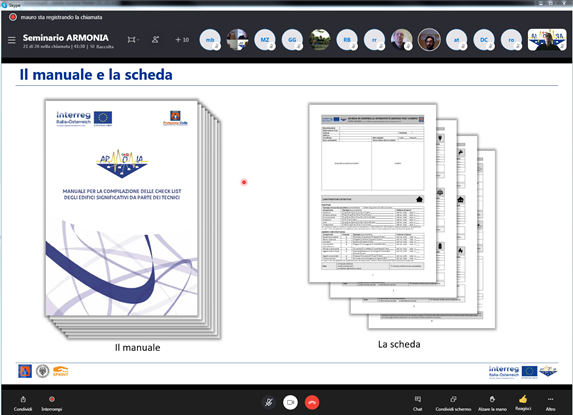Click the Il manuale cover image
Image resolution: width=573 pixels, height=415 pixels.
(x=122, y=208)
